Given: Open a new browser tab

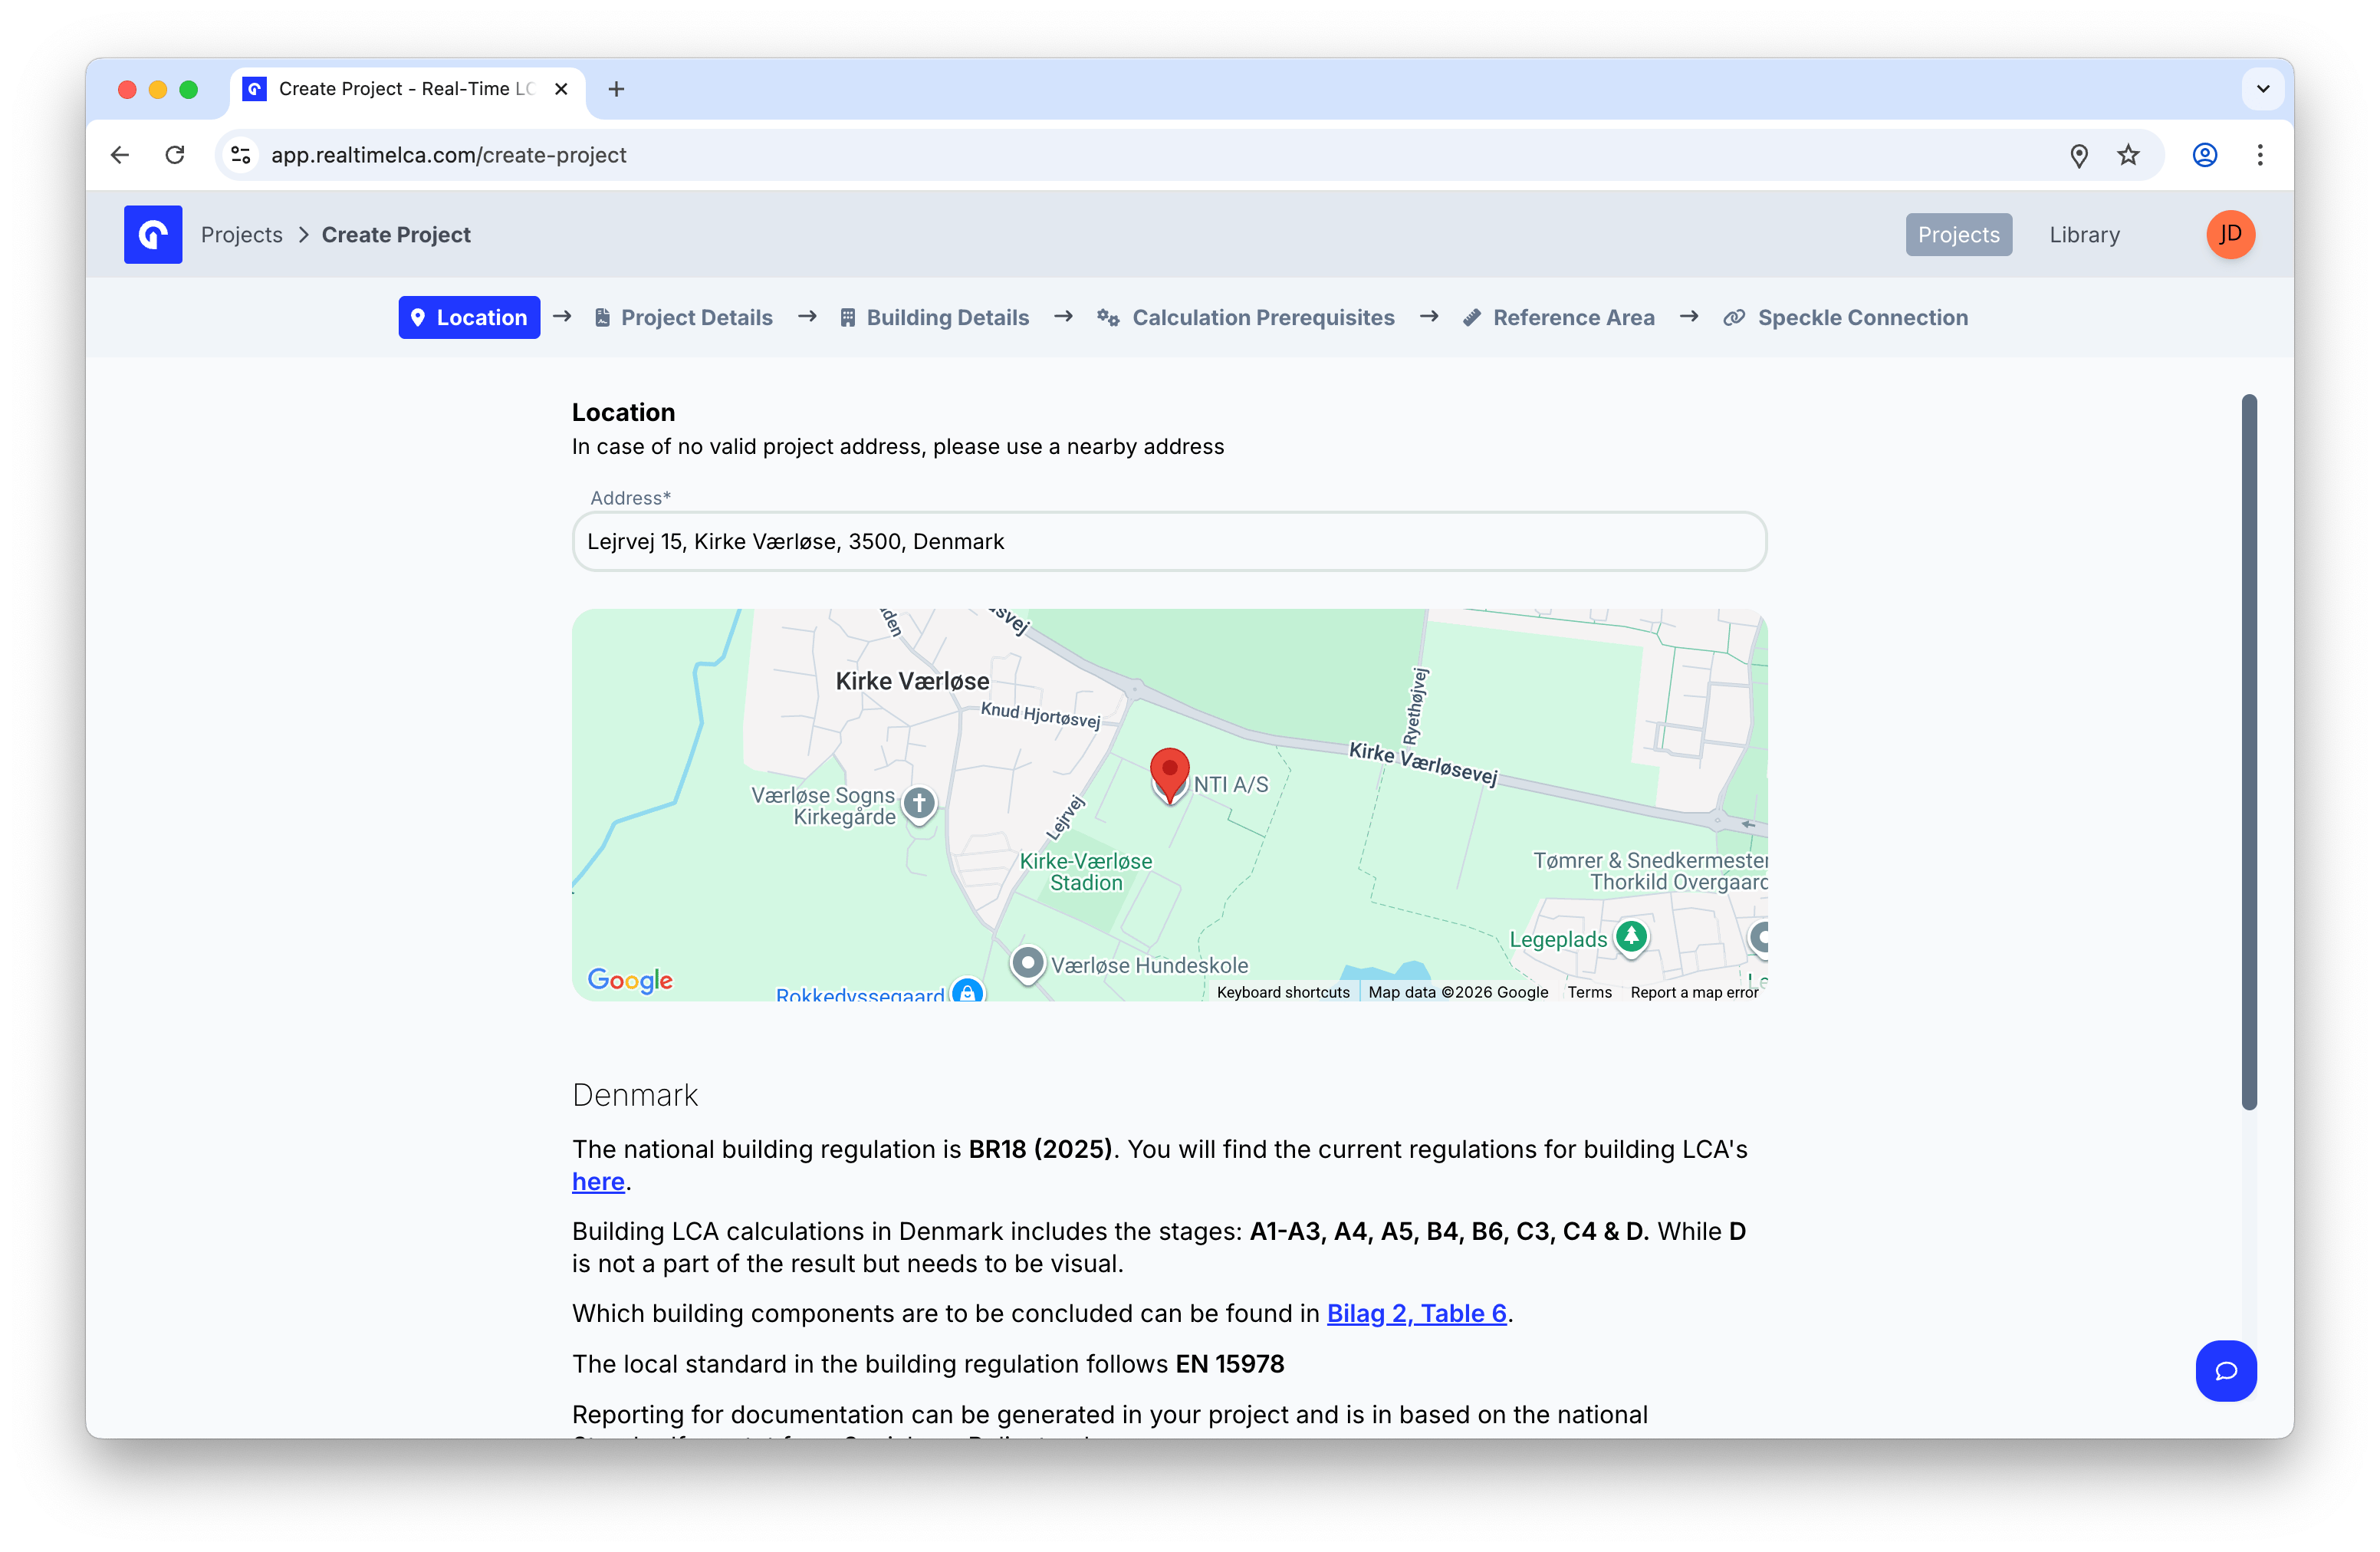Looking at the screenshot, I should pyautogui.click(x=617, y=89).
